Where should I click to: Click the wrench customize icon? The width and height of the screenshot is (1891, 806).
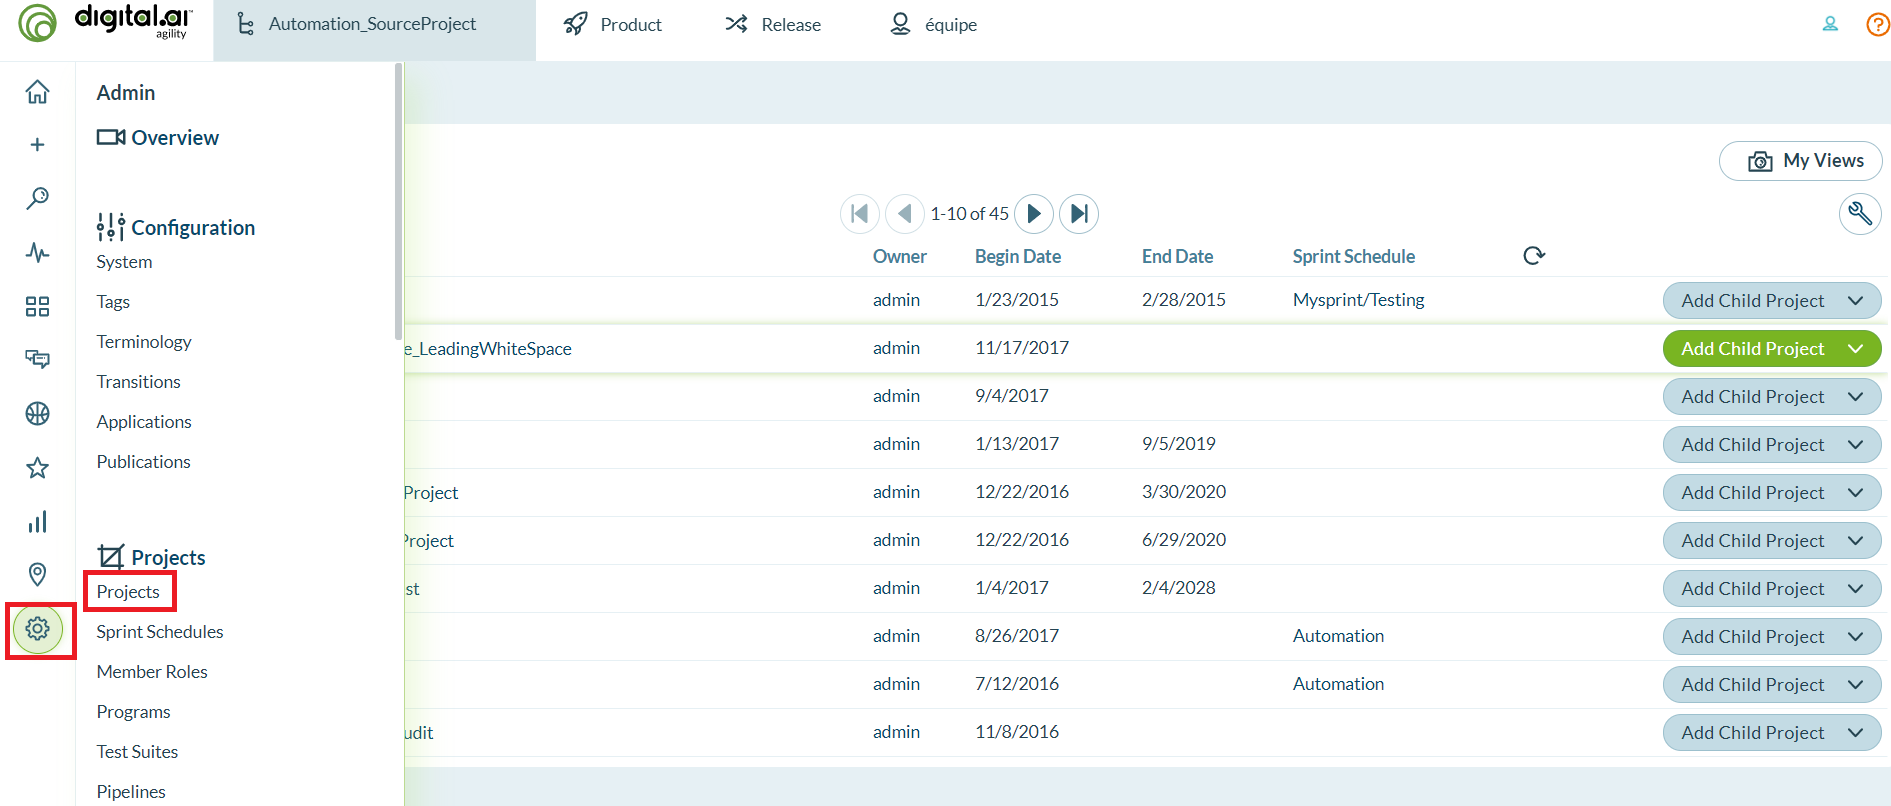1859,213
